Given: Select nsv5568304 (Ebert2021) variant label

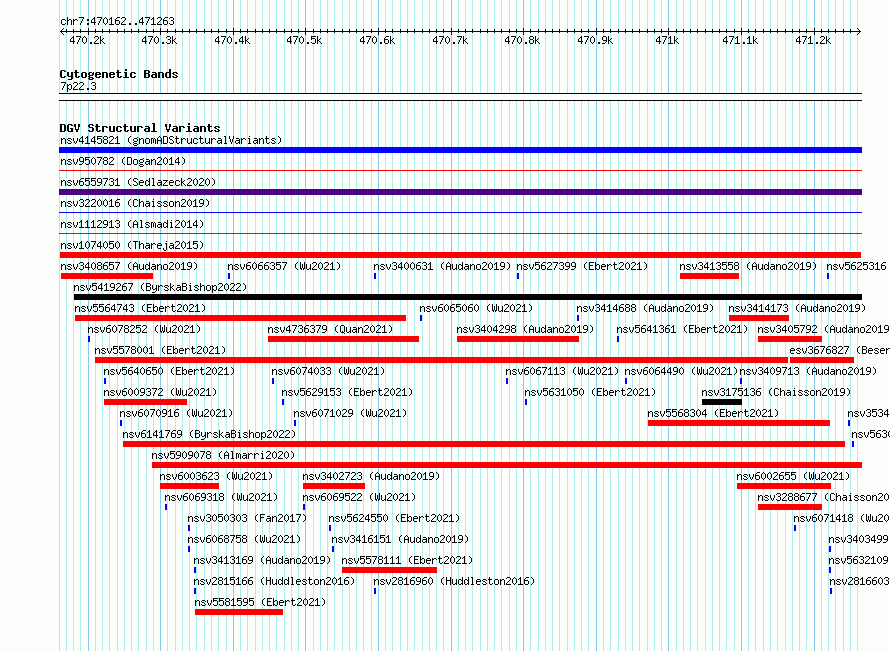Looking at the screenshot, I should 713,413.
